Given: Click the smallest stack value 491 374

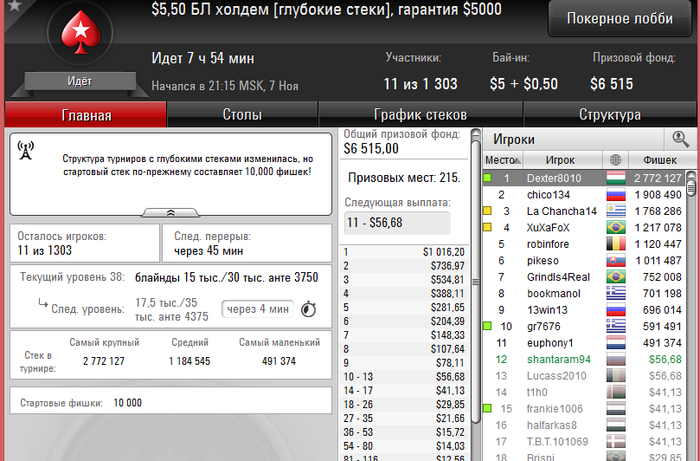Looking at the screenshot, I should (279, 361).
